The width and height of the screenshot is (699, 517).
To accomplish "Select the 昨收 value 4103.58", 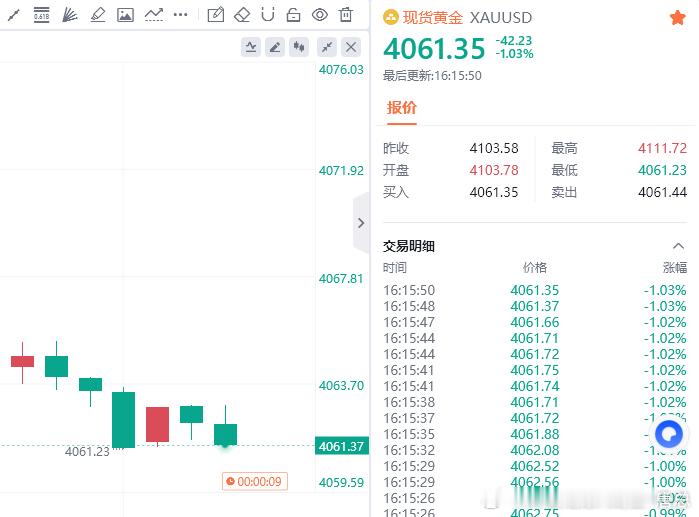I will tap(494, 148).
